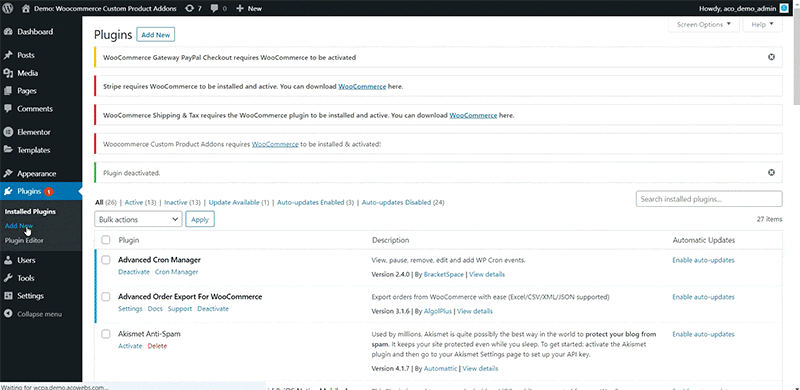Deactivate Advanced Cron Manager
Image resolution: width=800 pixels, height=390 pixels.
[x=134, y=272]
